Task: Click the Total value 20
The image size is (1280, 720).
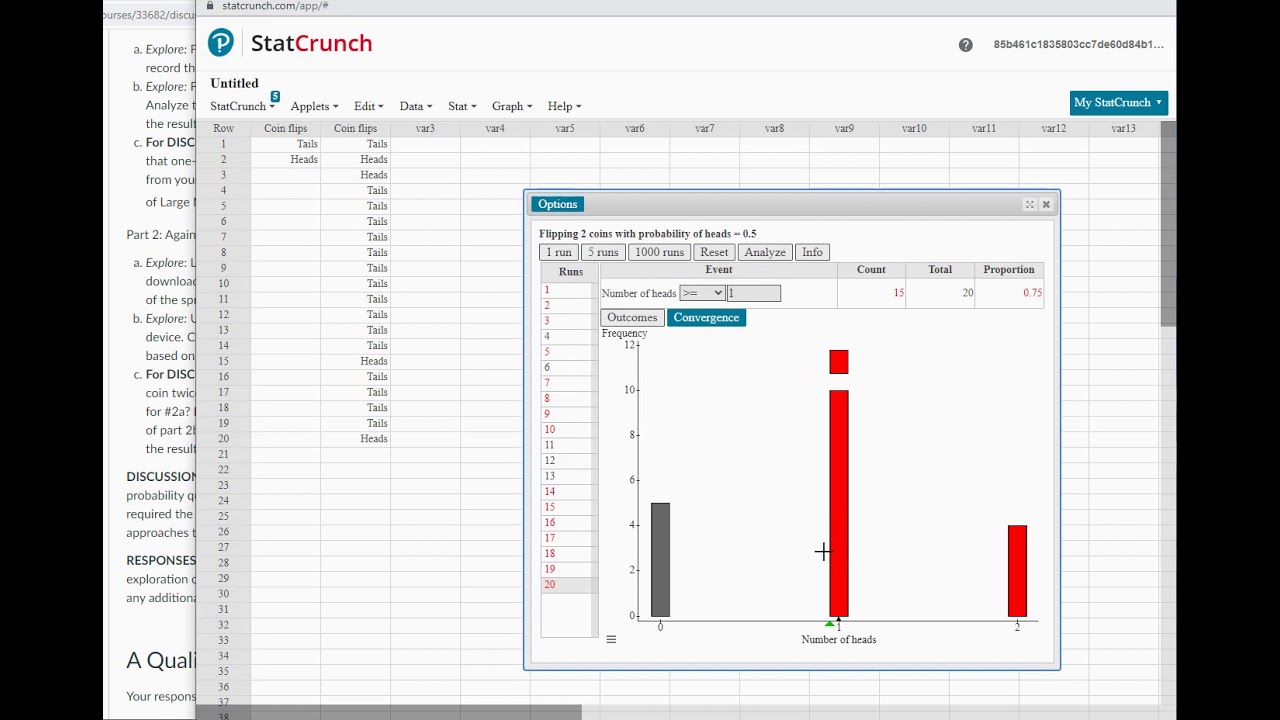Action: pyautogui.click(x=967, y=293)
